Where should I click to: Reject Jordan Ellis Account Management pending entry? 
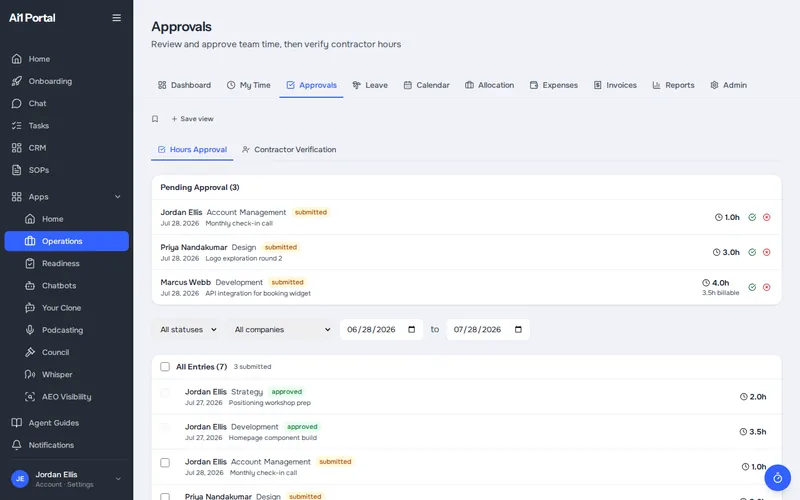click(x=766, y=217)
